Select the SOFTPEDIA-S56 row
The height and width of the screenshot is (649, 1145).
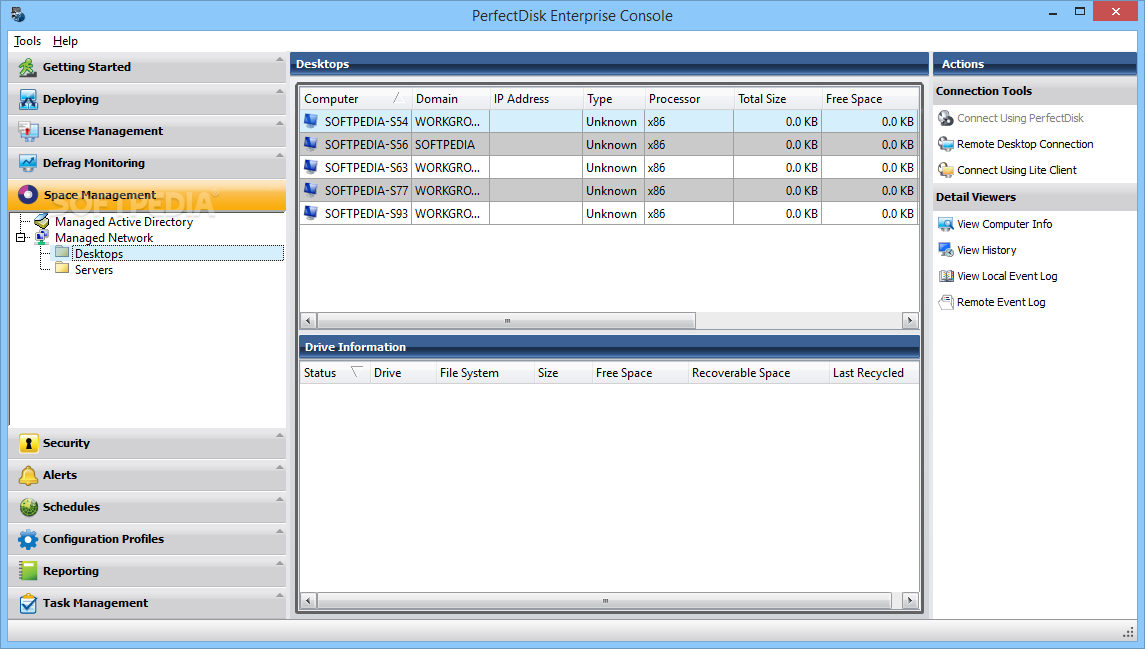pyautogui.click(x=608, y=145)
